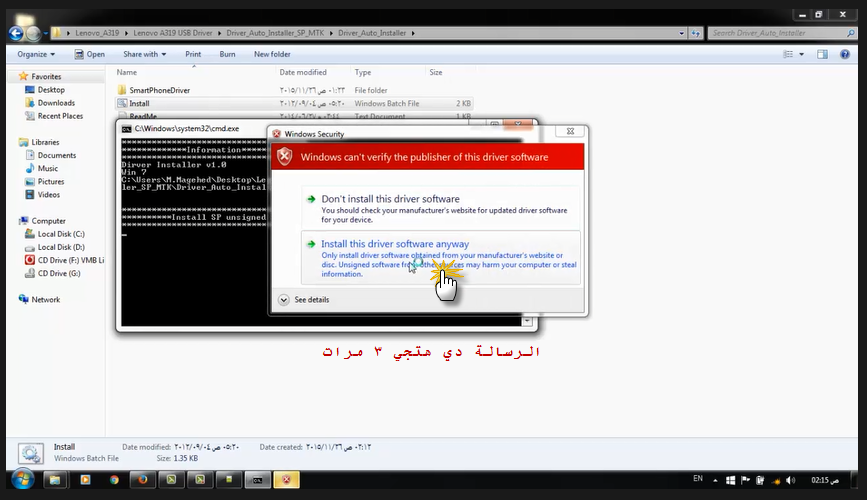Image resolution: width=867 pixels, height=500 pixels.
Task: Click the search magnifier icon
Action: 850,33
